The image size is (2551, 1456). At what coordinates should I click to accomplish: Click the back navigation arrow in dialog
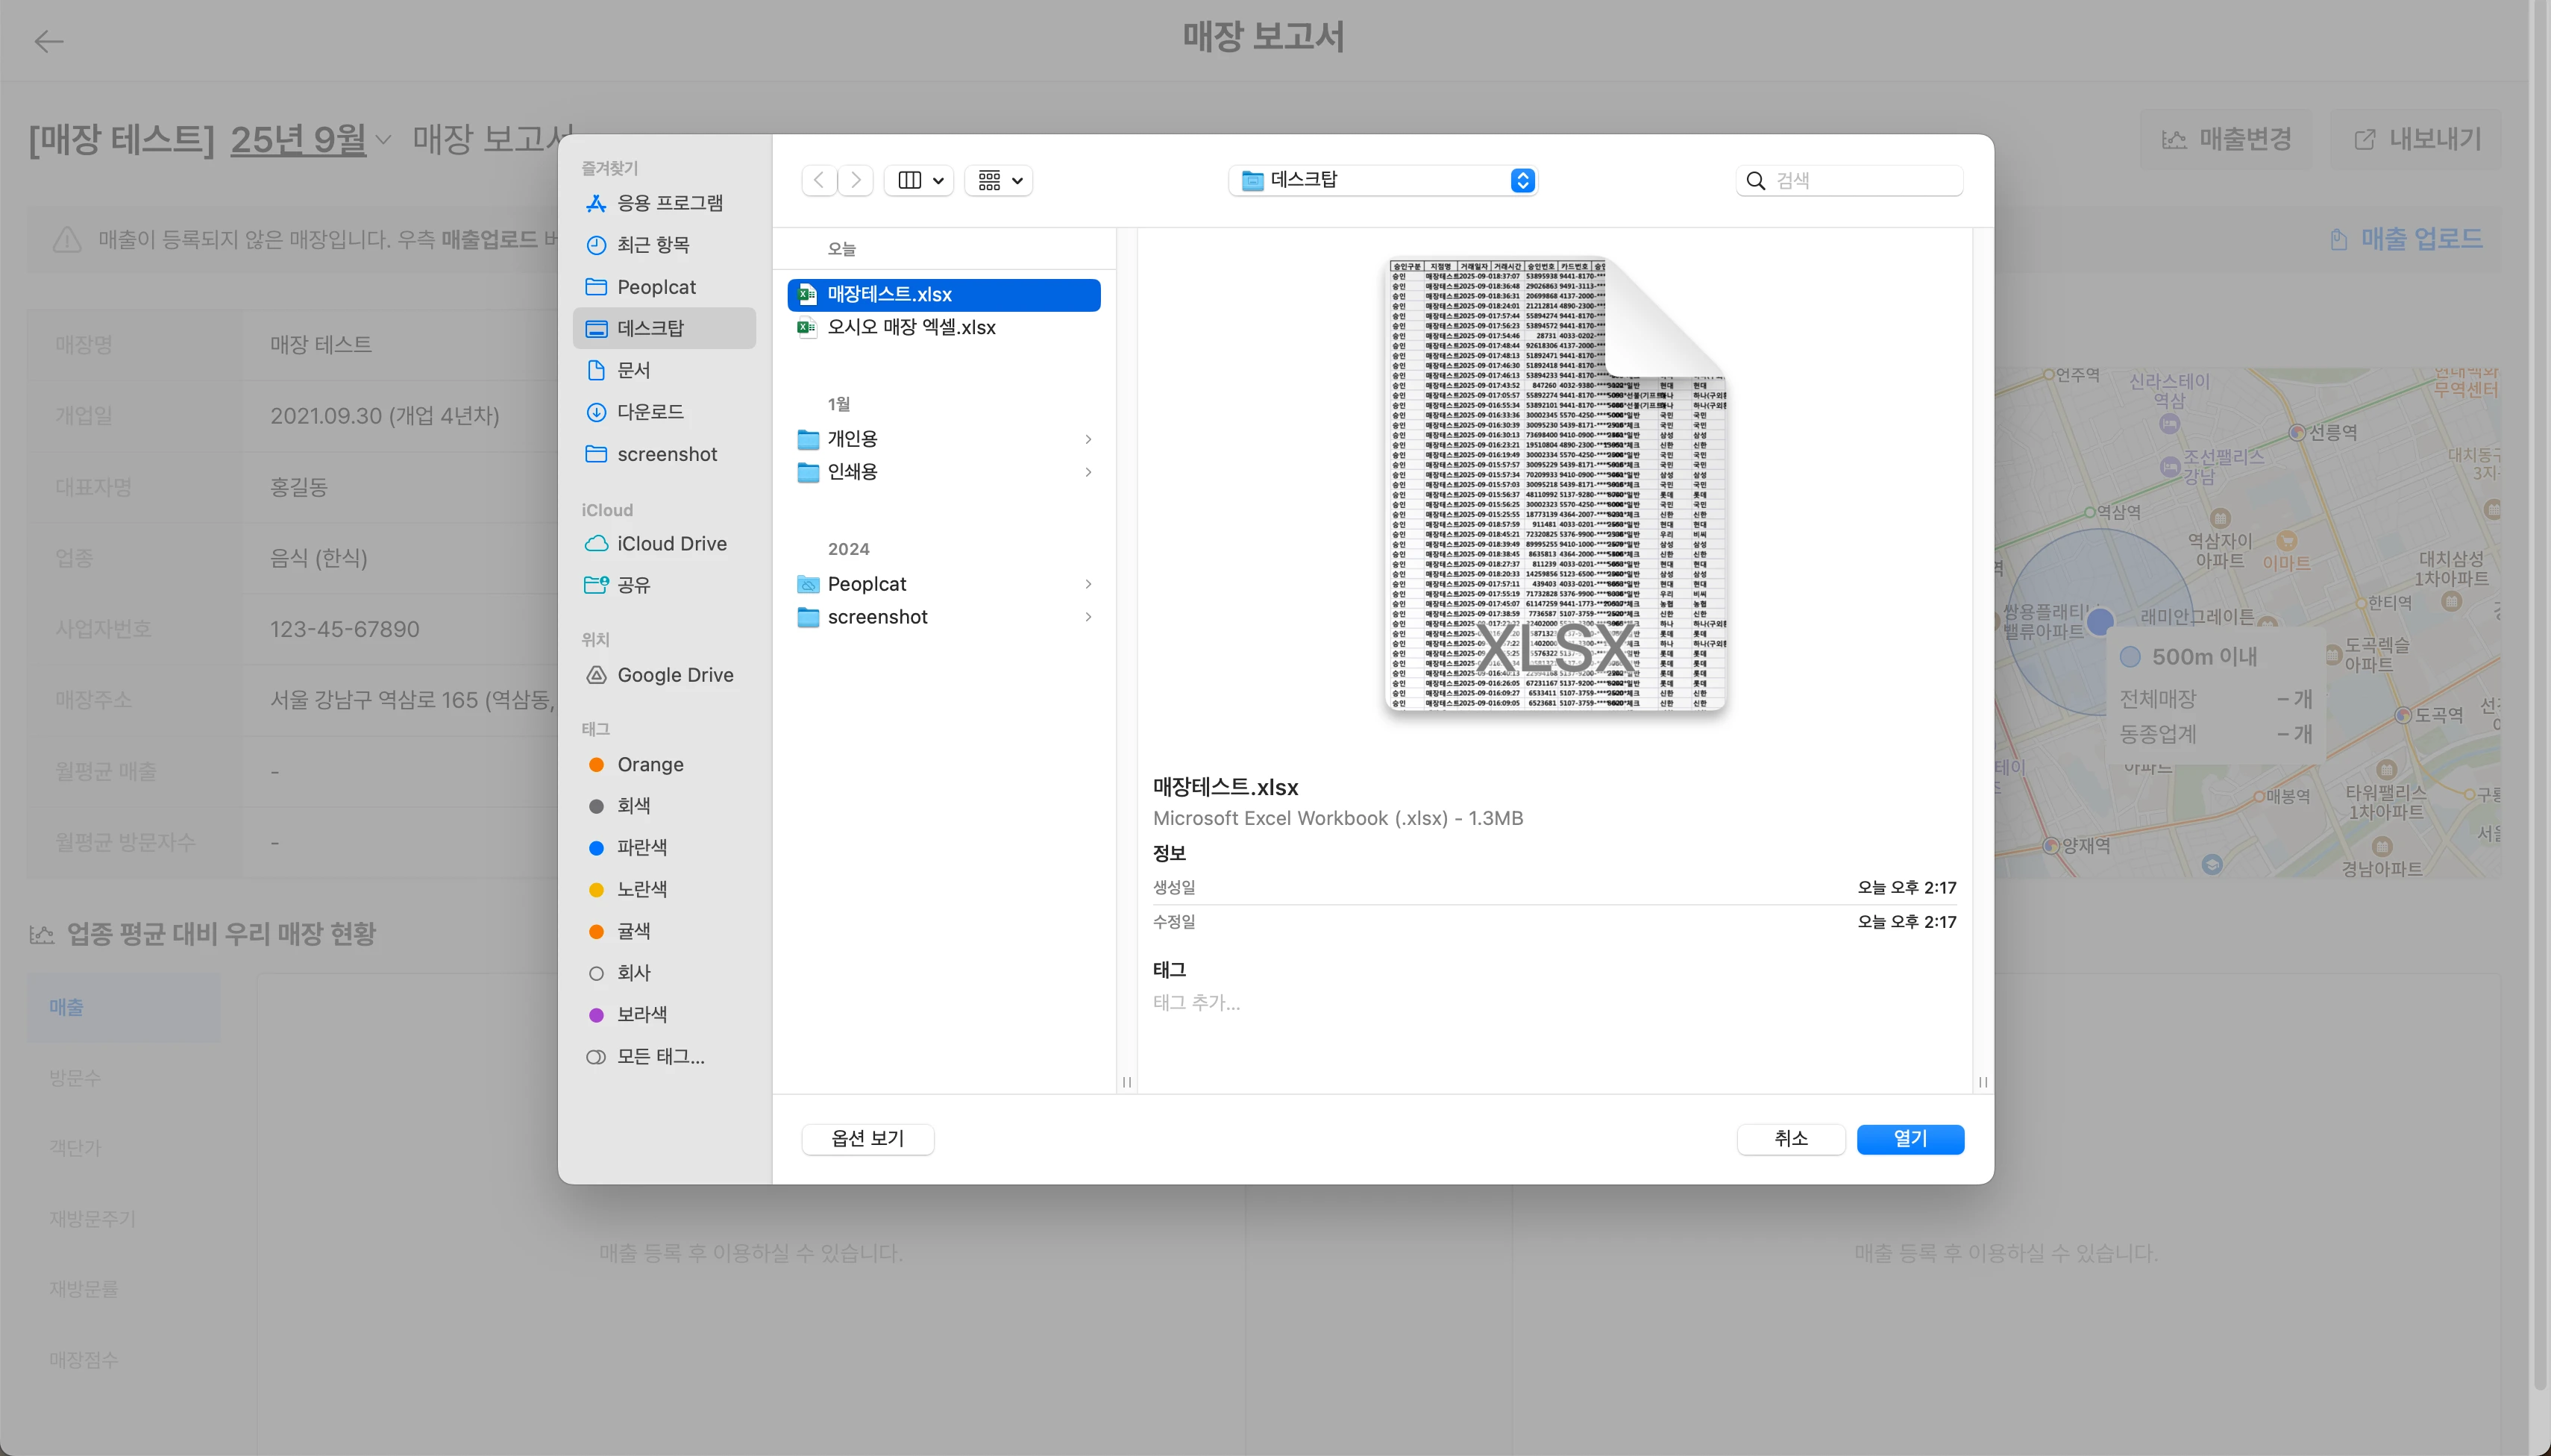[819, 180]
